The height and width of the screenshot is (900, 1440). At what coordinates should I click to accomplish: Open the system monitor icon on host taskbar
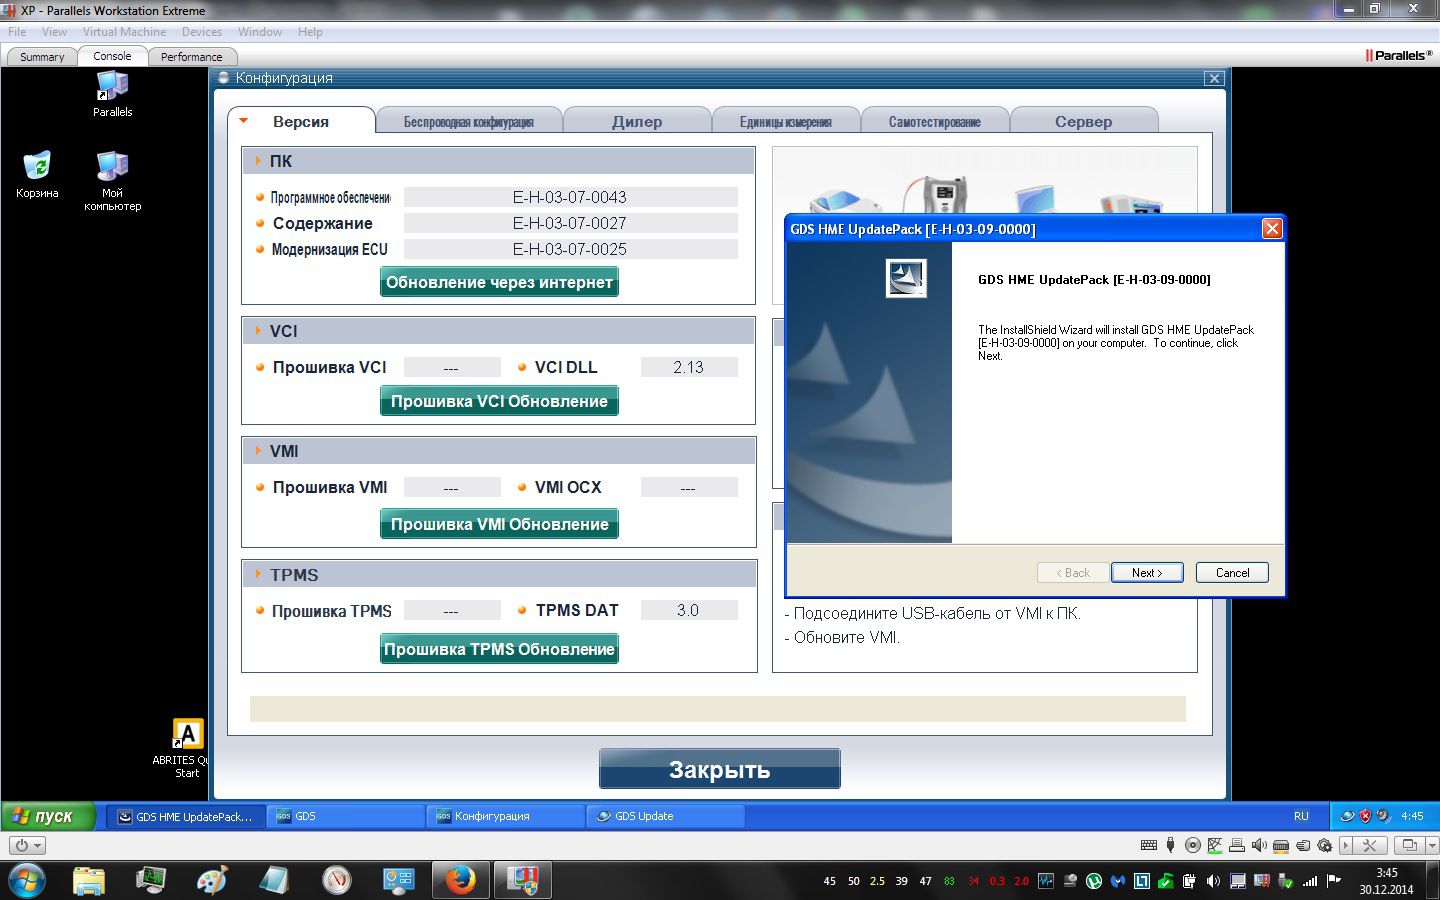pyautogui.click(x=150, y=880)
